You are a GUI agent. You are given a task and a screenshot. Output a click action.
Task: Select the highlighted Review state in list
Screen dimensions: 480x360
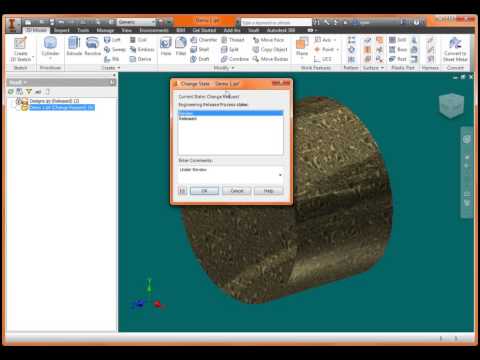pos(231,113)
